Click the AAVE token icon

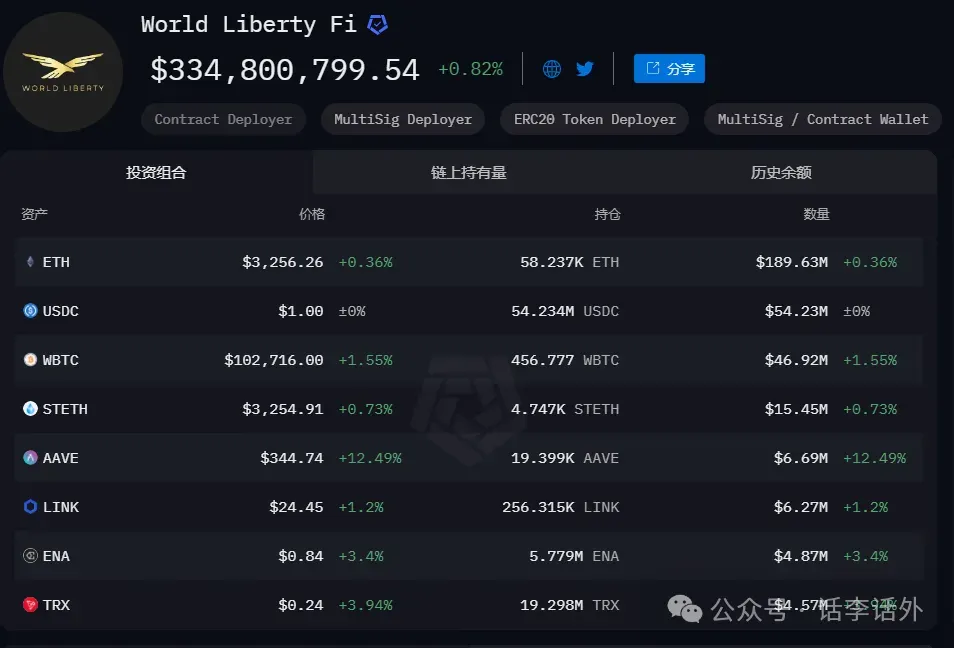pyautogui.click(x=30, y=458)
